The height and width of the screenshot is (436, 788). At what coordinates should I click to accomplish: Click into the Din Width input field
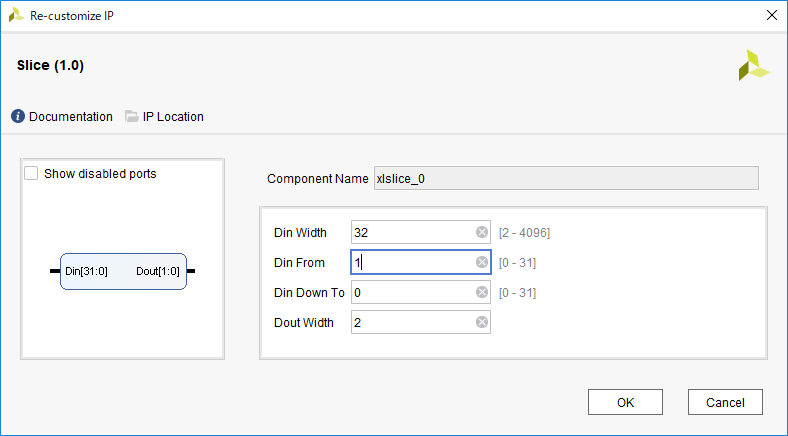410,233
